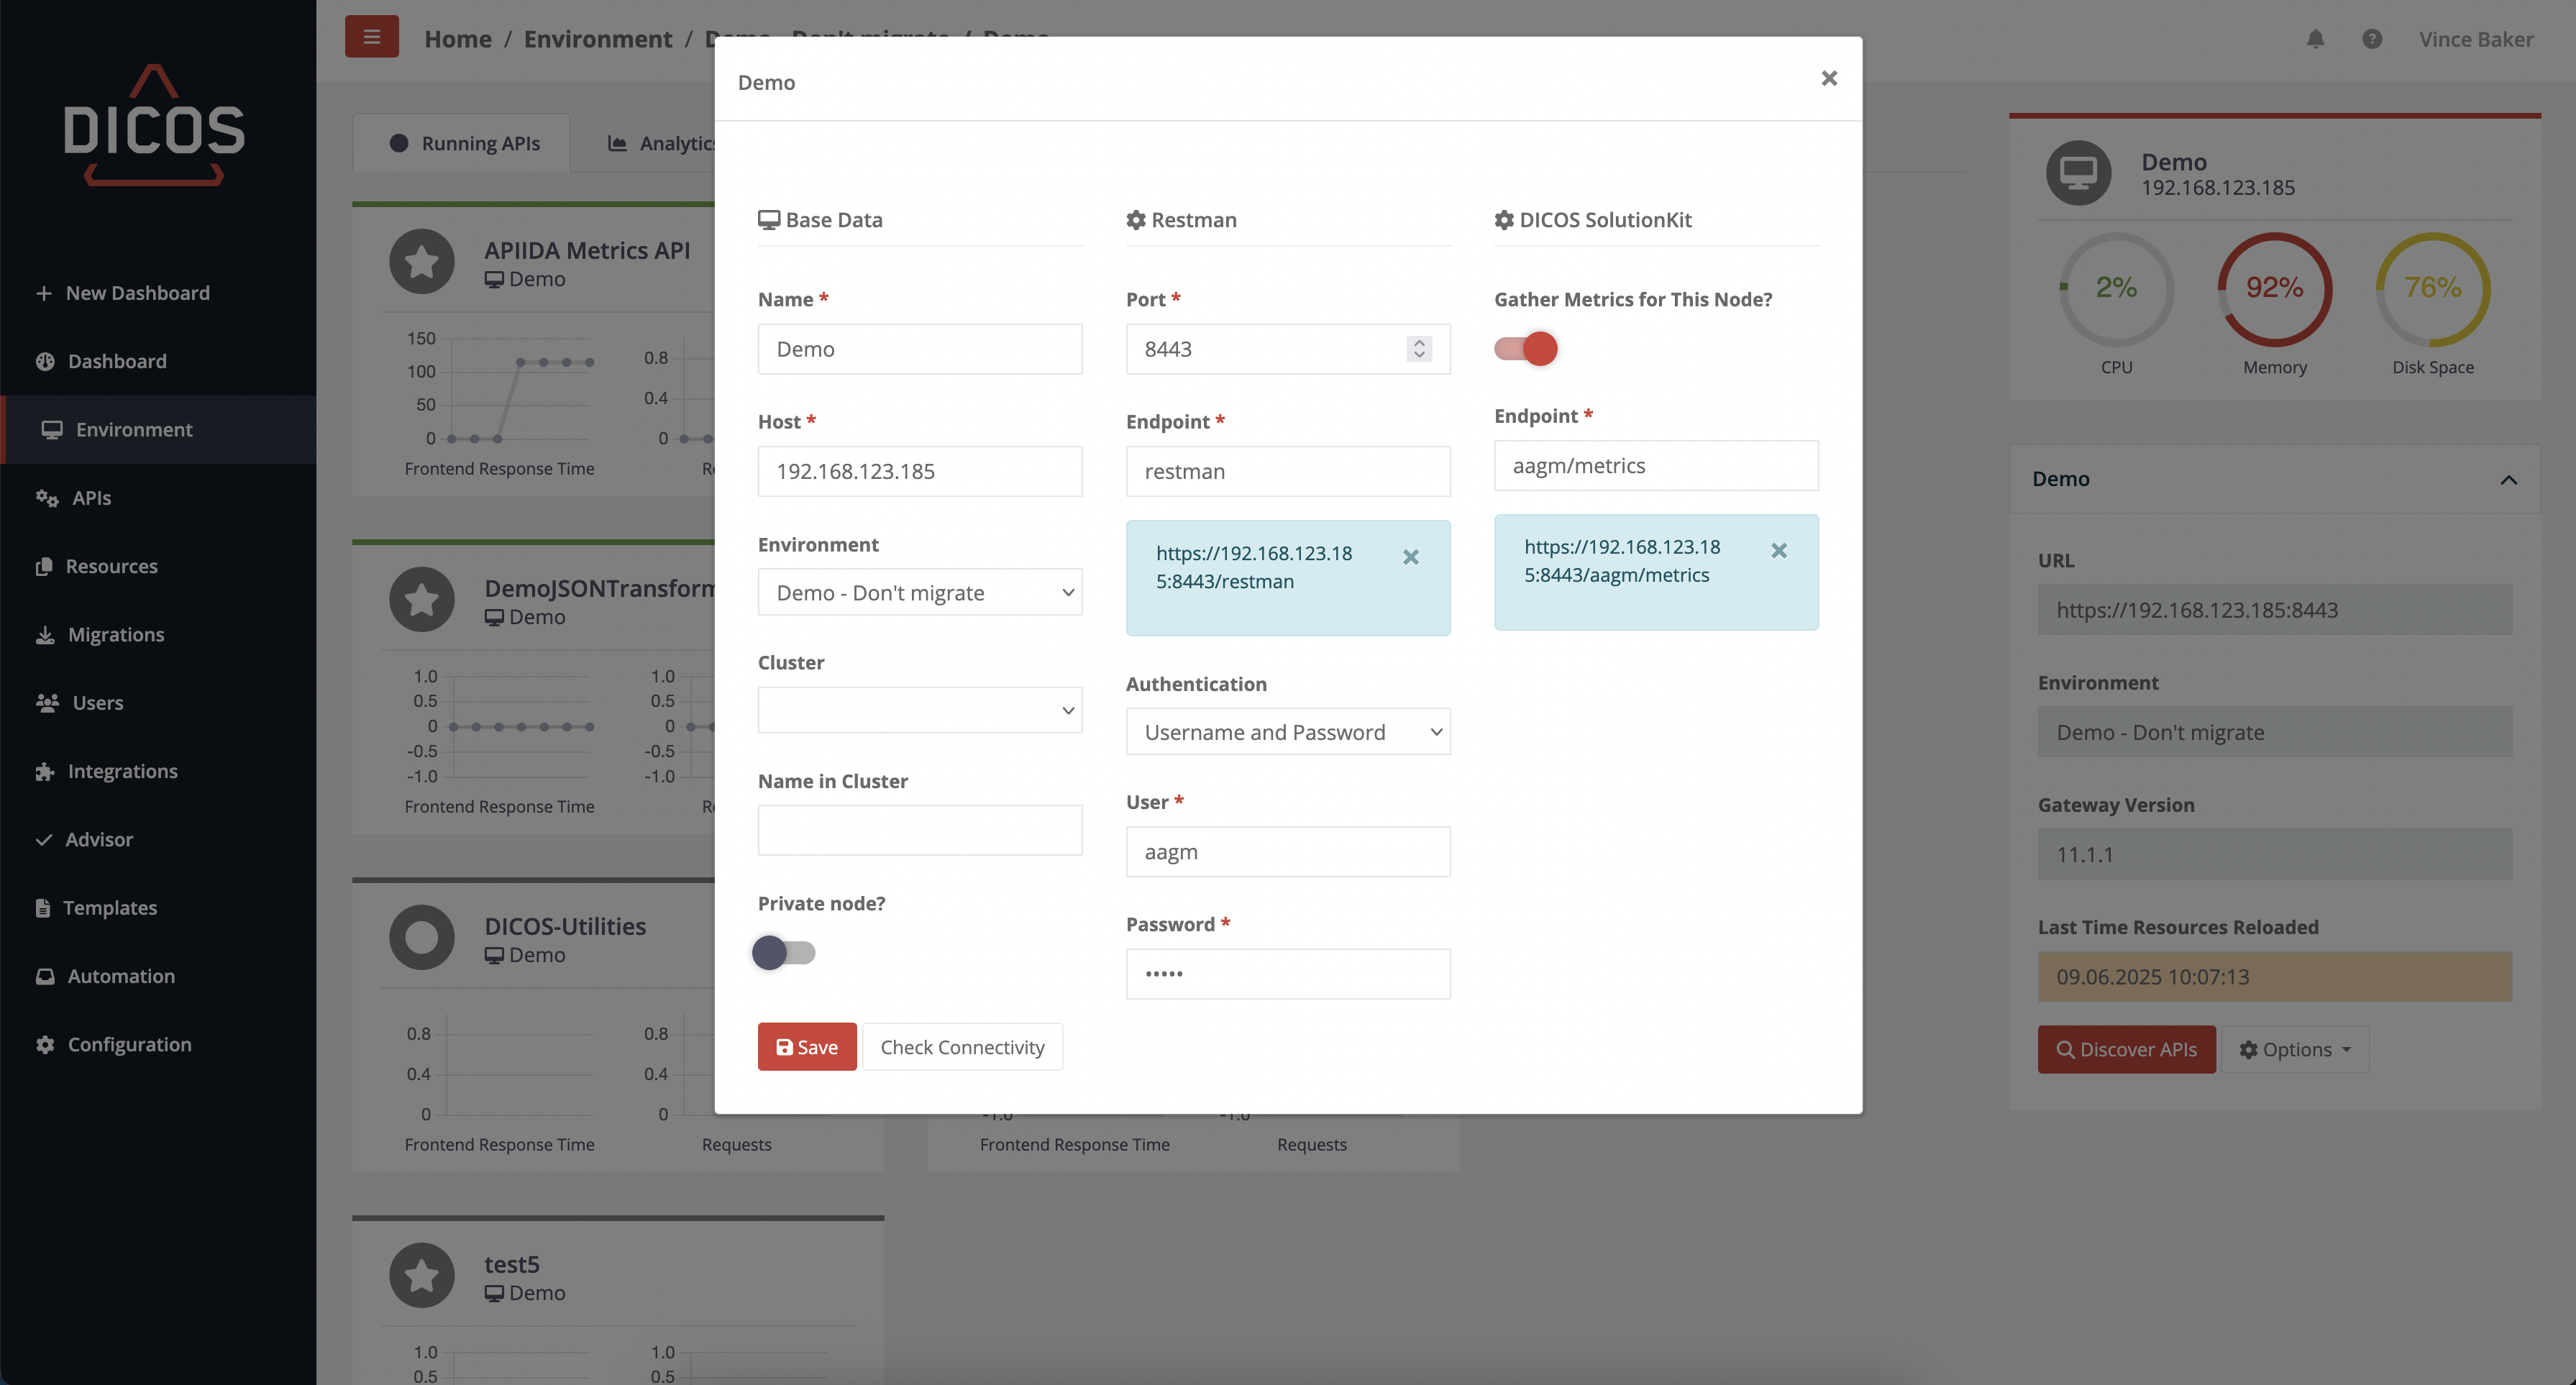
Task: Open the help question mark icon
Action: [x=2372, y=39]
